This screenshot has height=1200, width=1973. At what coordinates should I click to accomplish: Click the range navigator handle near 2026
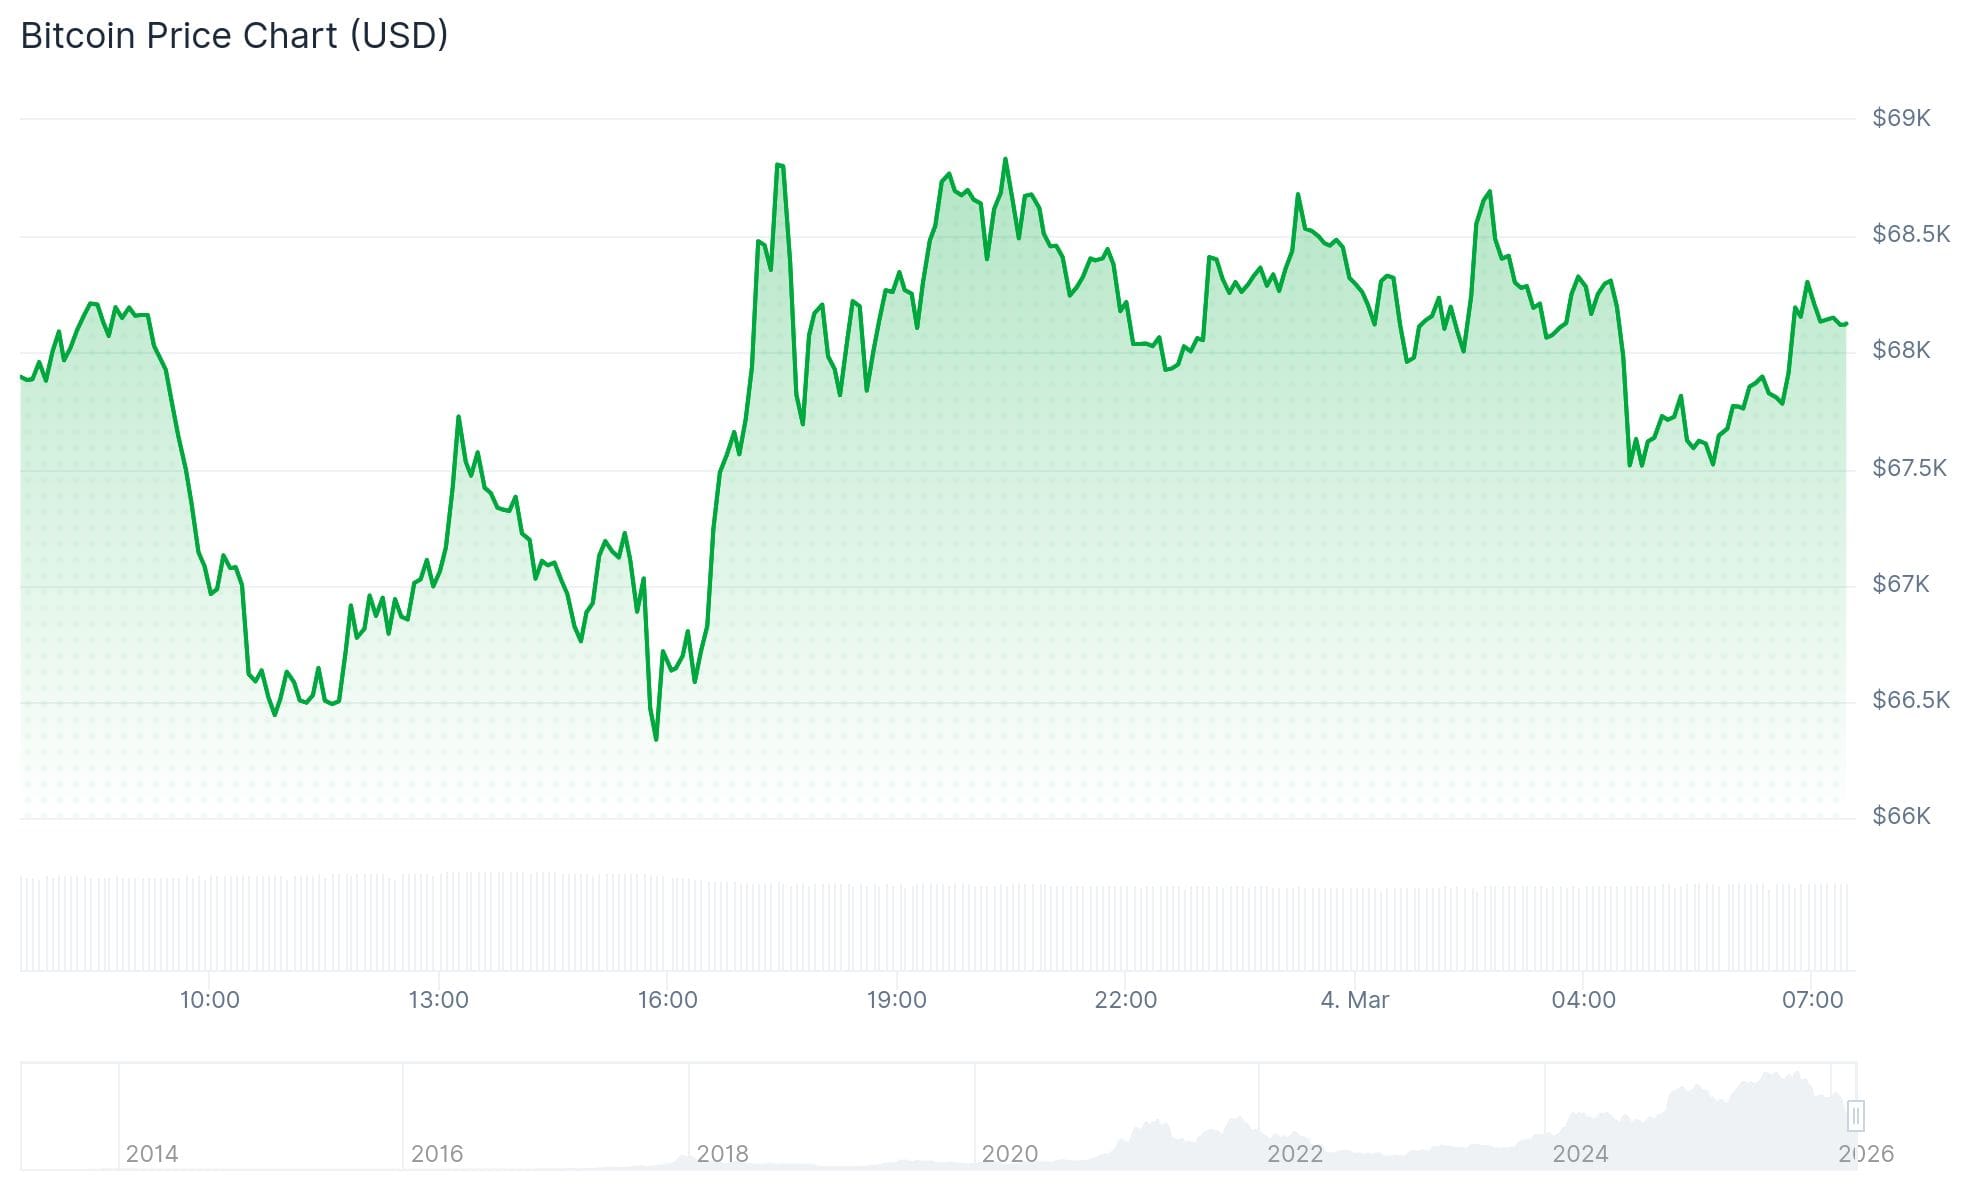[x=1855, y=1115]
